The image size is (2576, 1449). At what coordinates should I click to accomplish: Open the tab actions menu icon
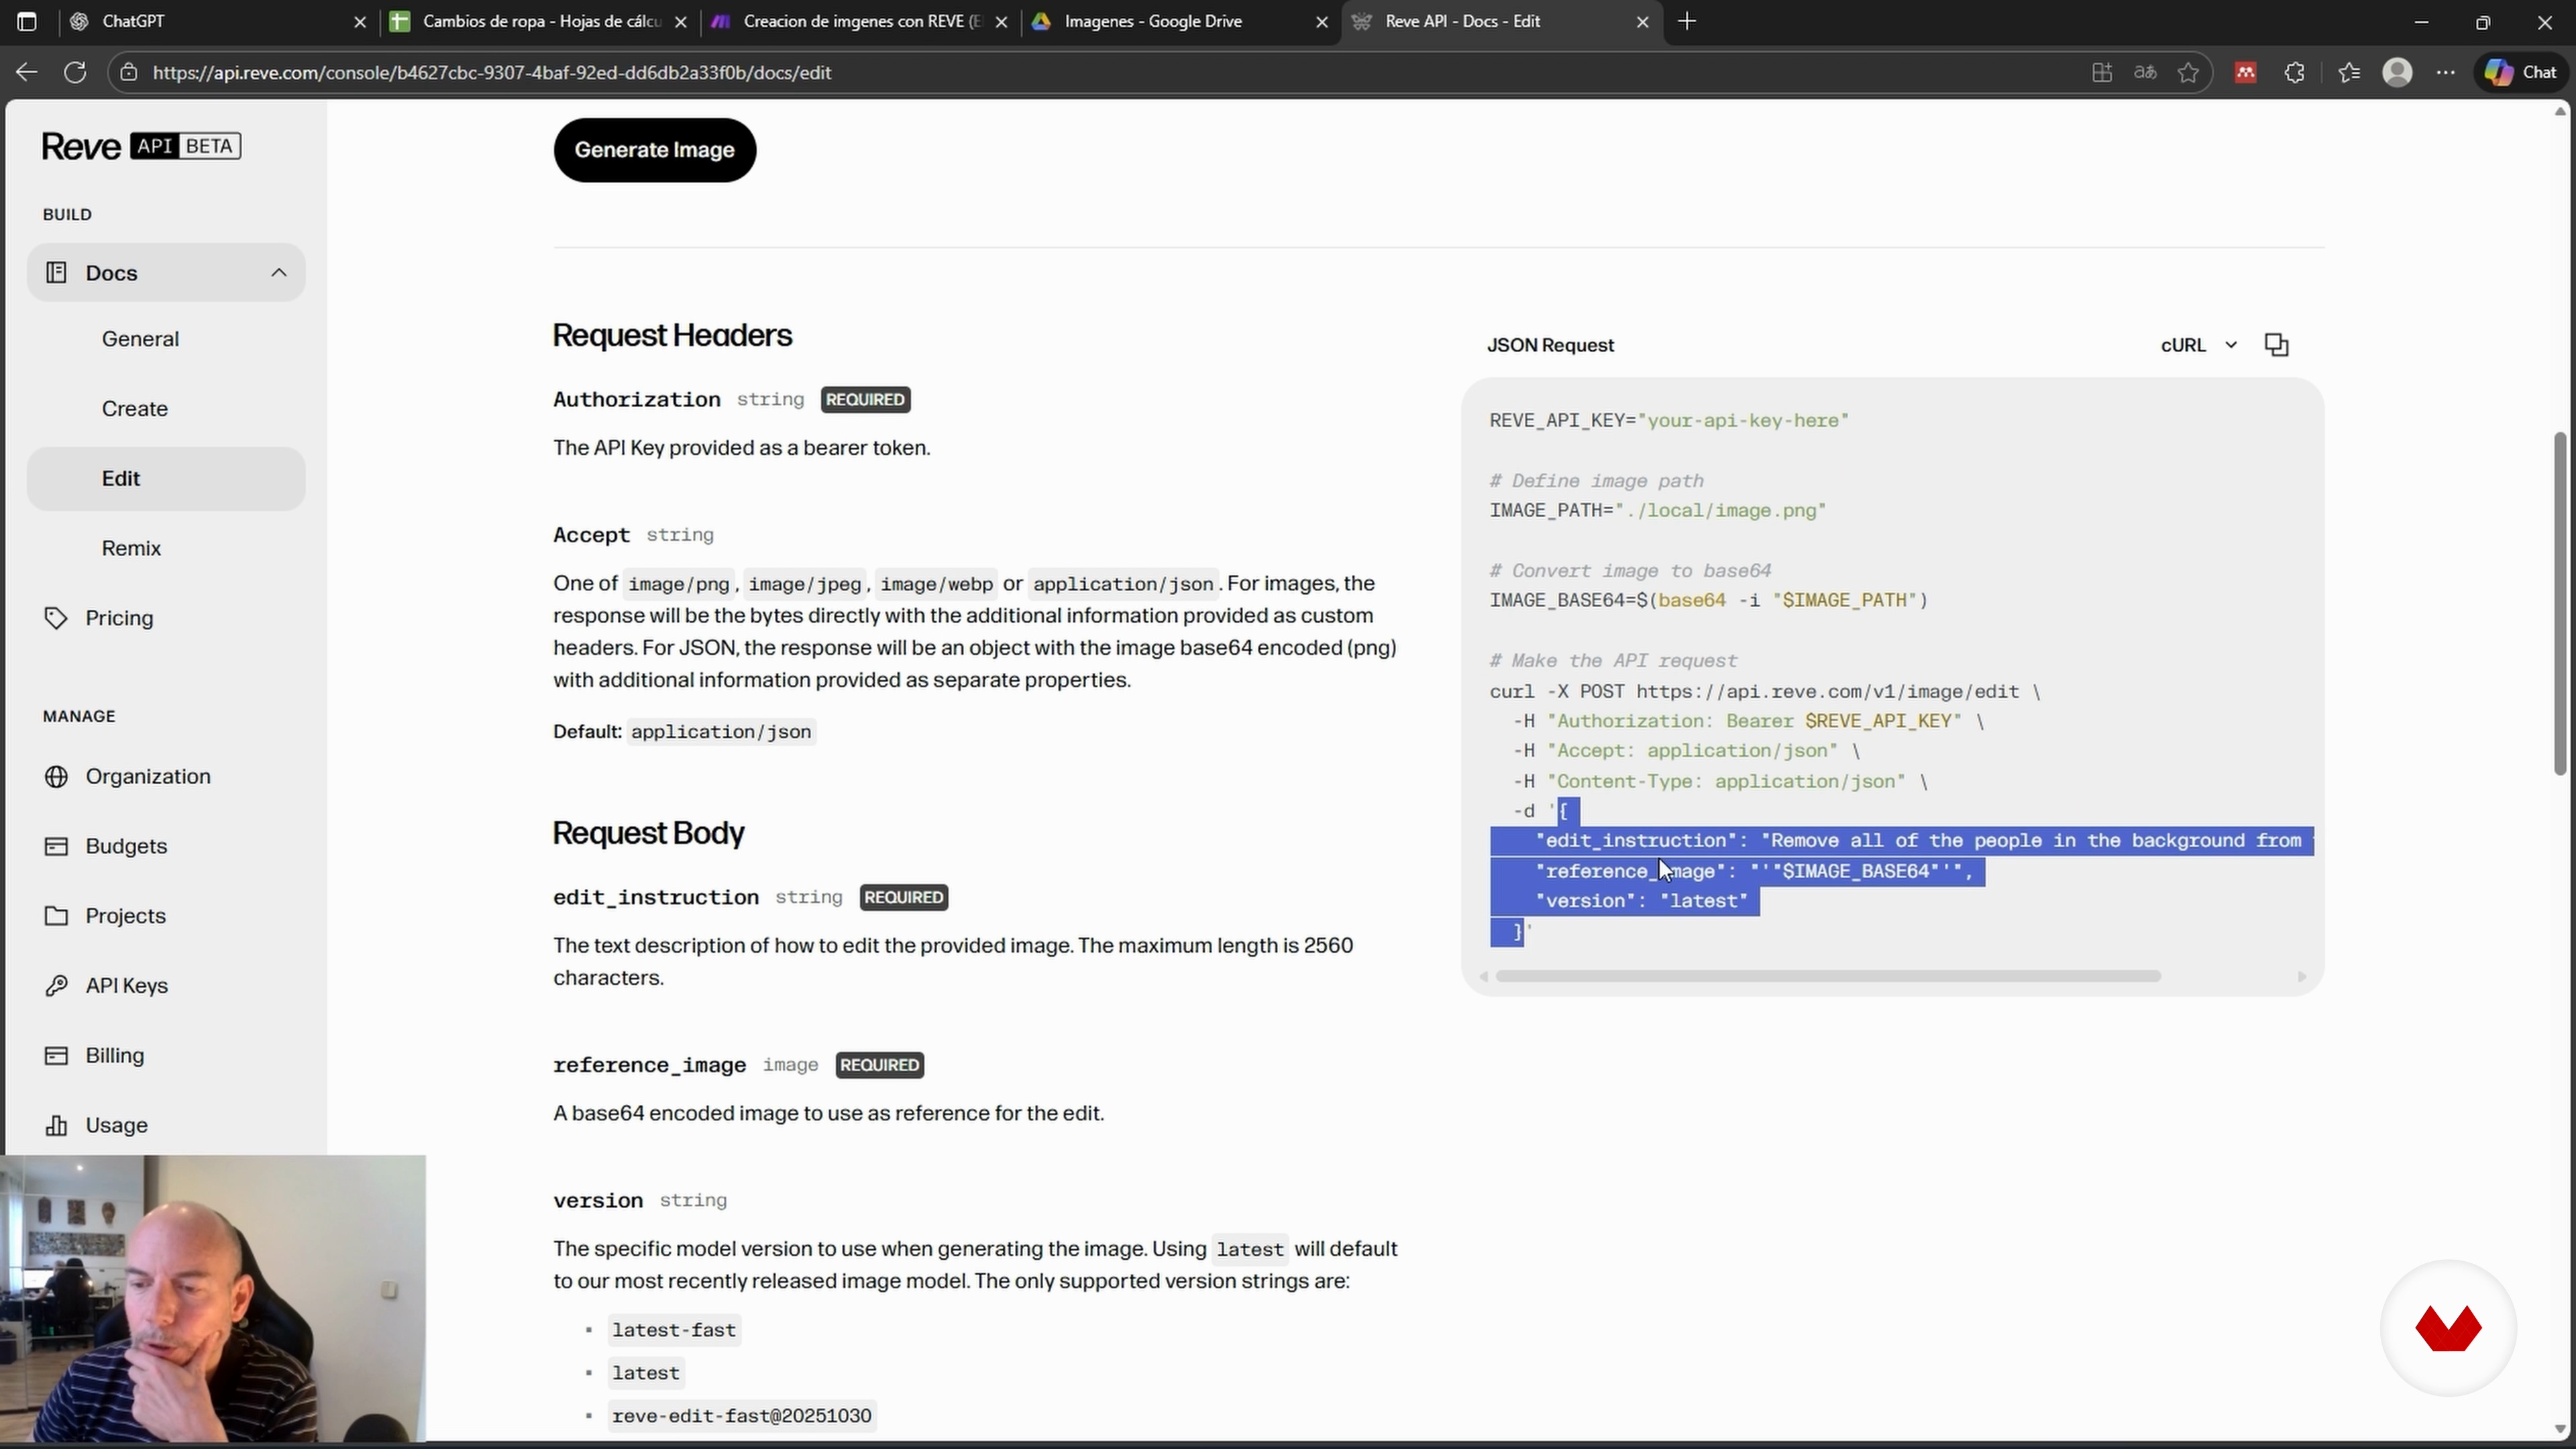[27, 21]
